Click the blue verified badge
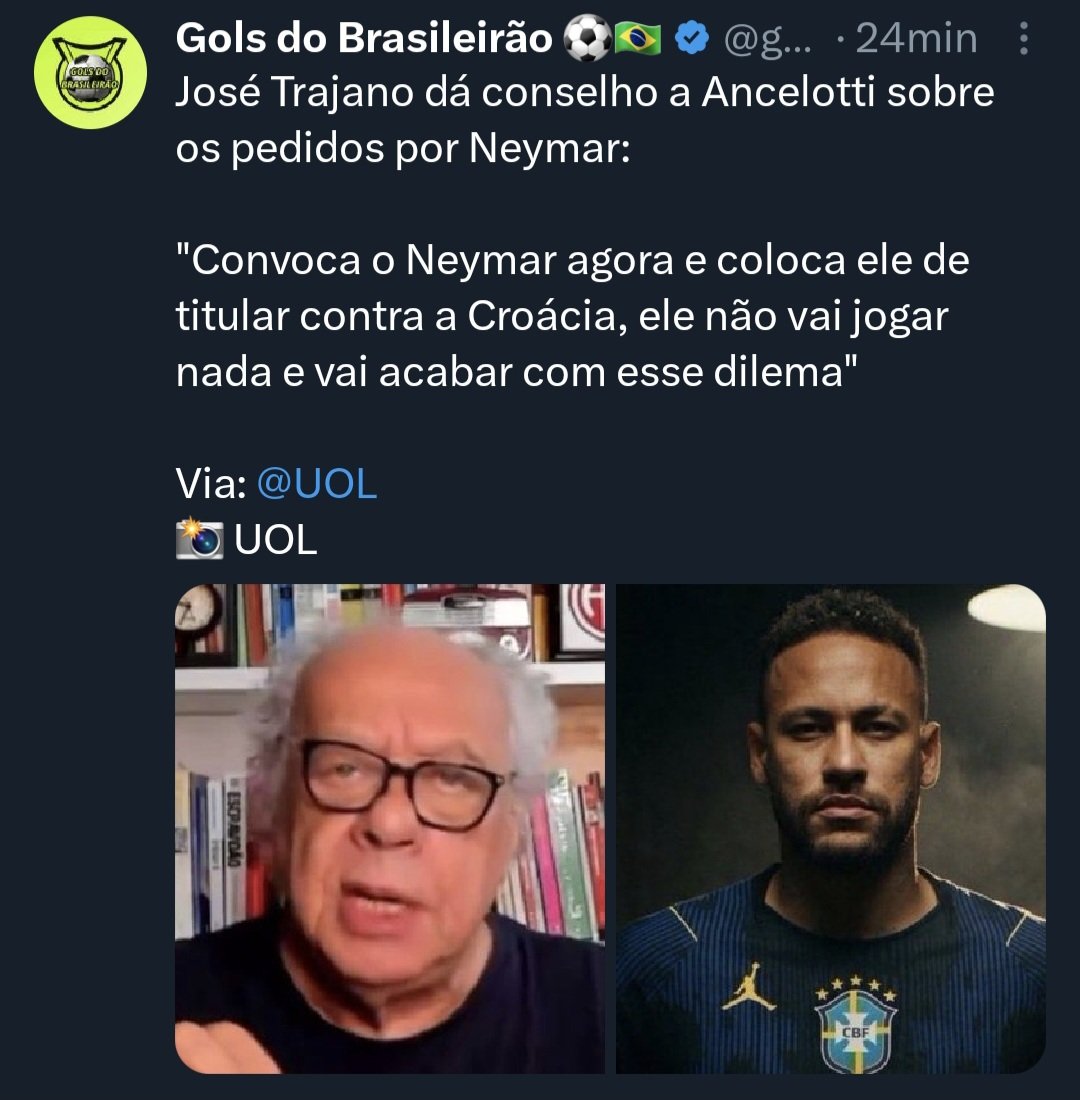Screen dimensions: 1080x1100 point(692,39)
